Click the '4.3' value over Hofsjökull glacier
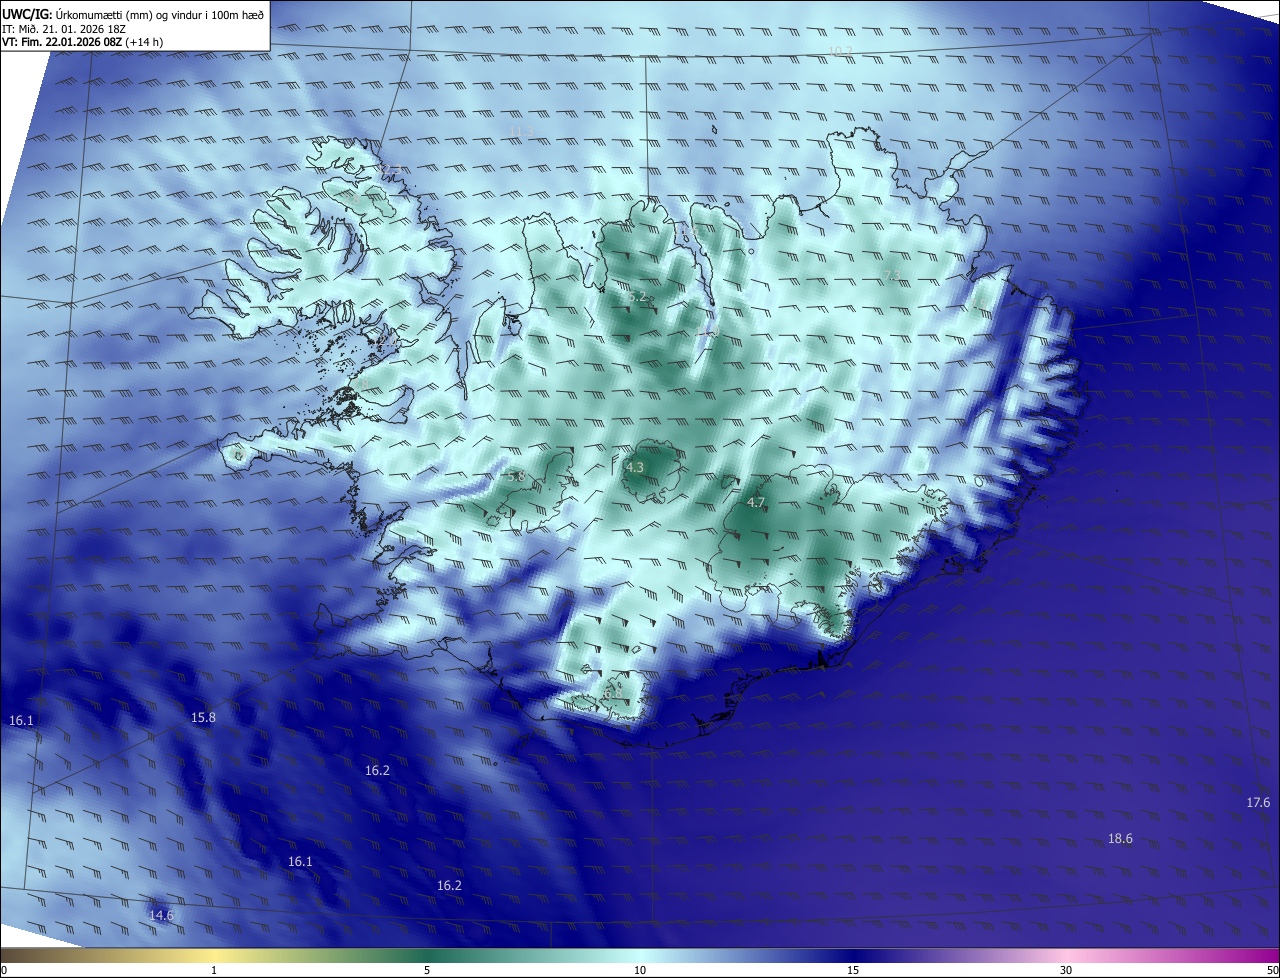 (635, 467)
